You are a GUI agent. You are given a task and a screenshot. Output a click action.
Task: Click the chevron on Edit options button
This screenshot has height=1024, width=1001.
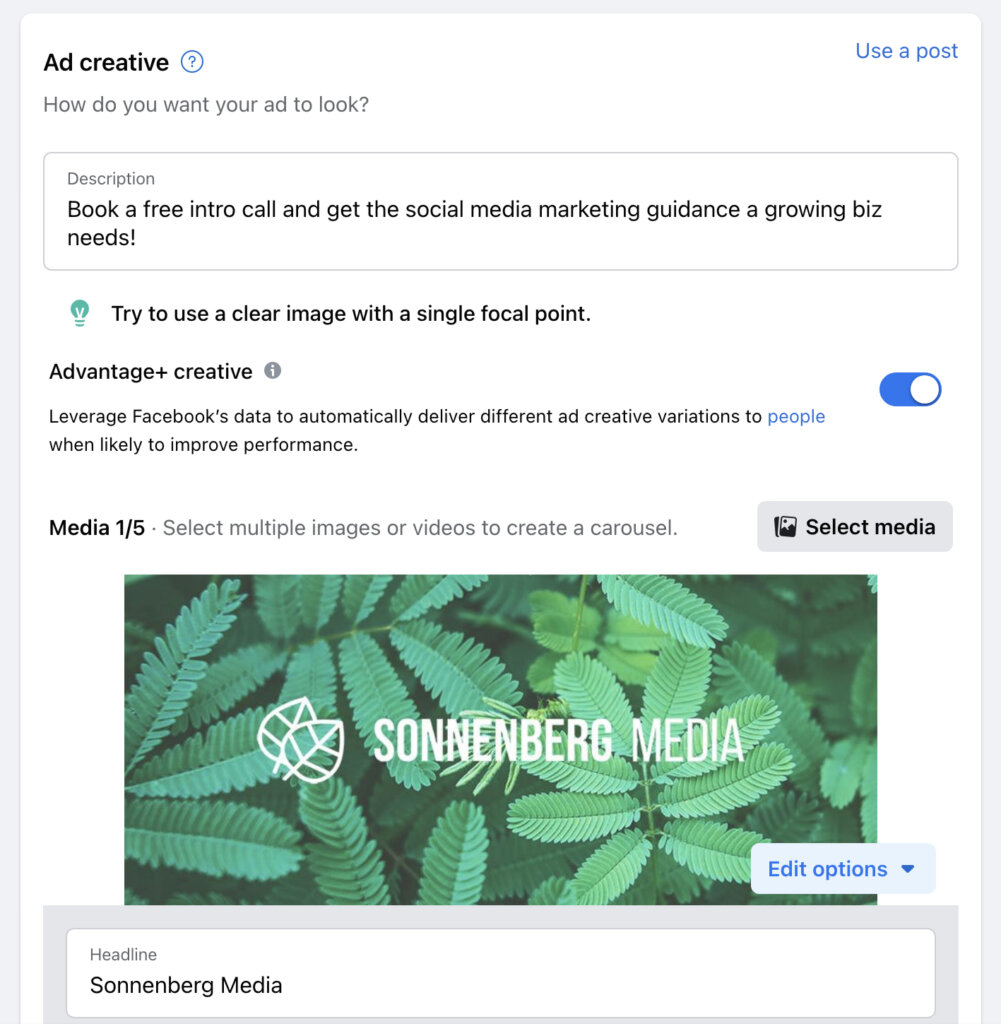908,869
